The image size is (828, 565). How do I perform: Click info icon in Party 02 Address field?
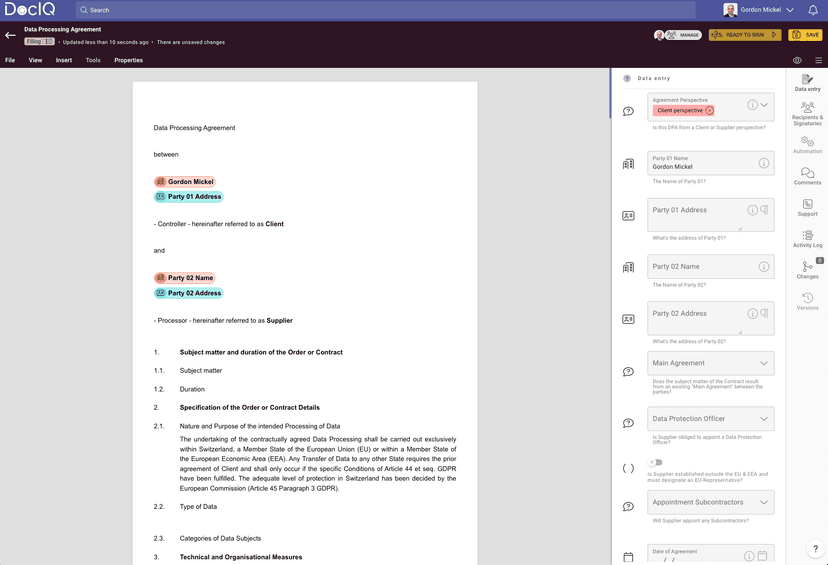pos(752,313)
